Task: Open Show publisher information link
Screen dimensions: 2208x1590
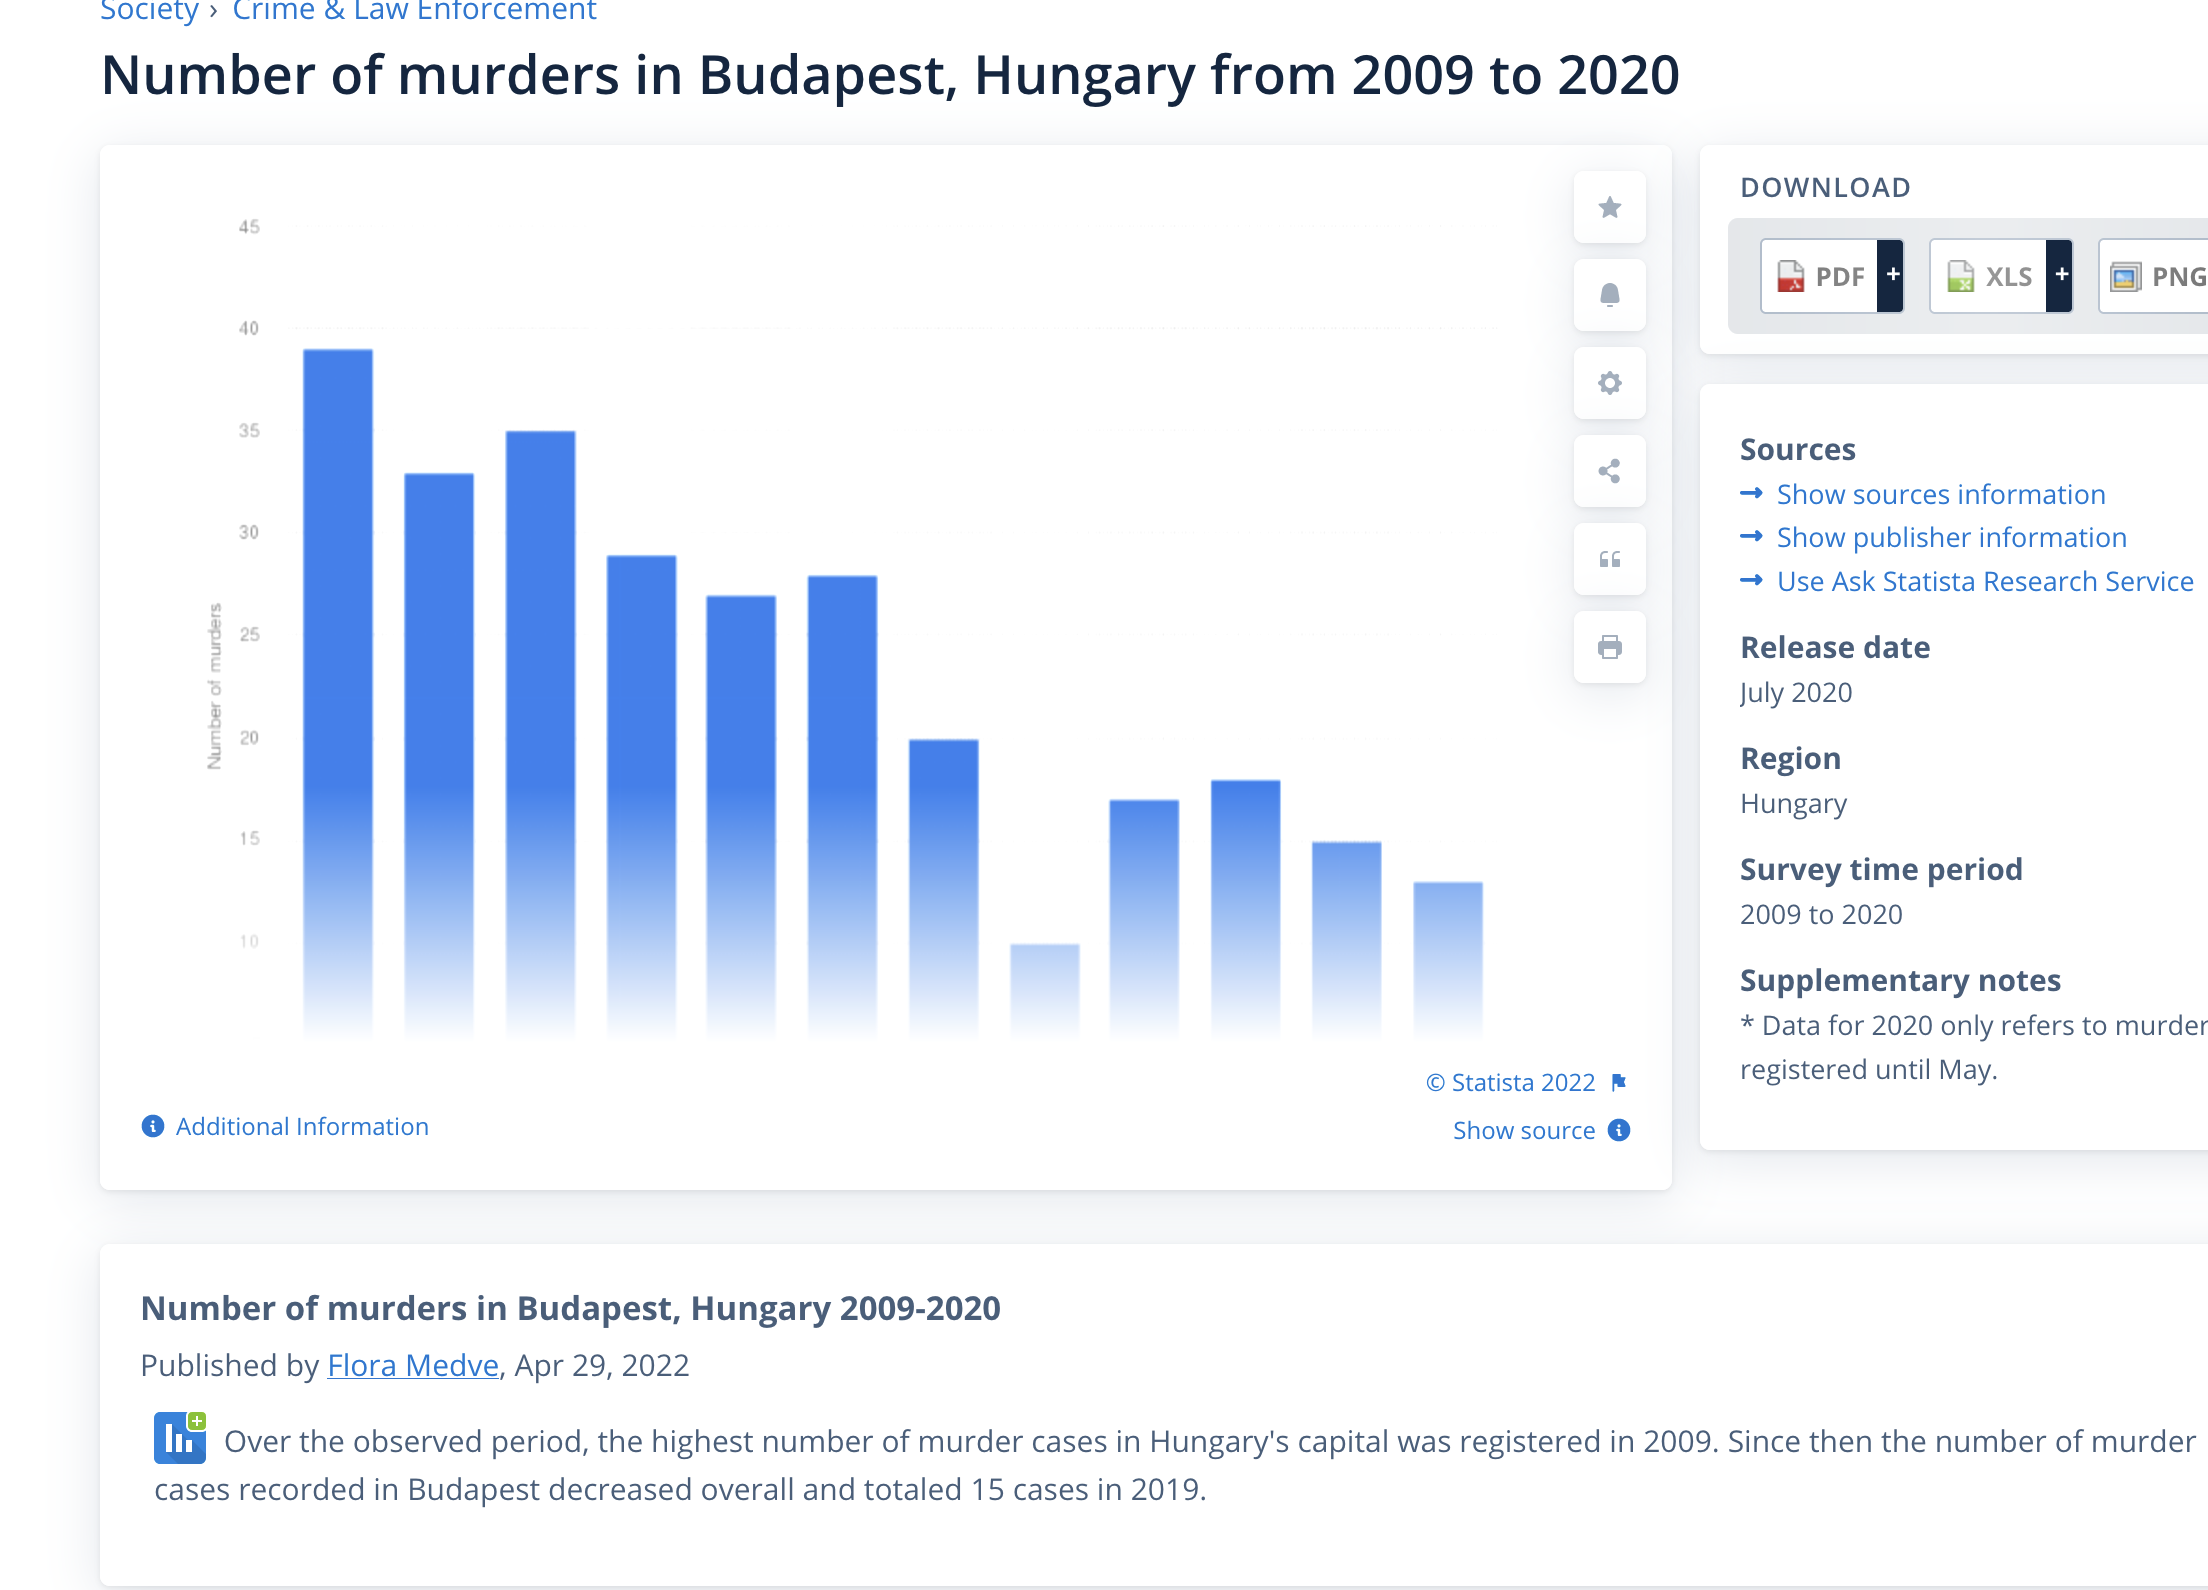Action: tap(1950, 537)
